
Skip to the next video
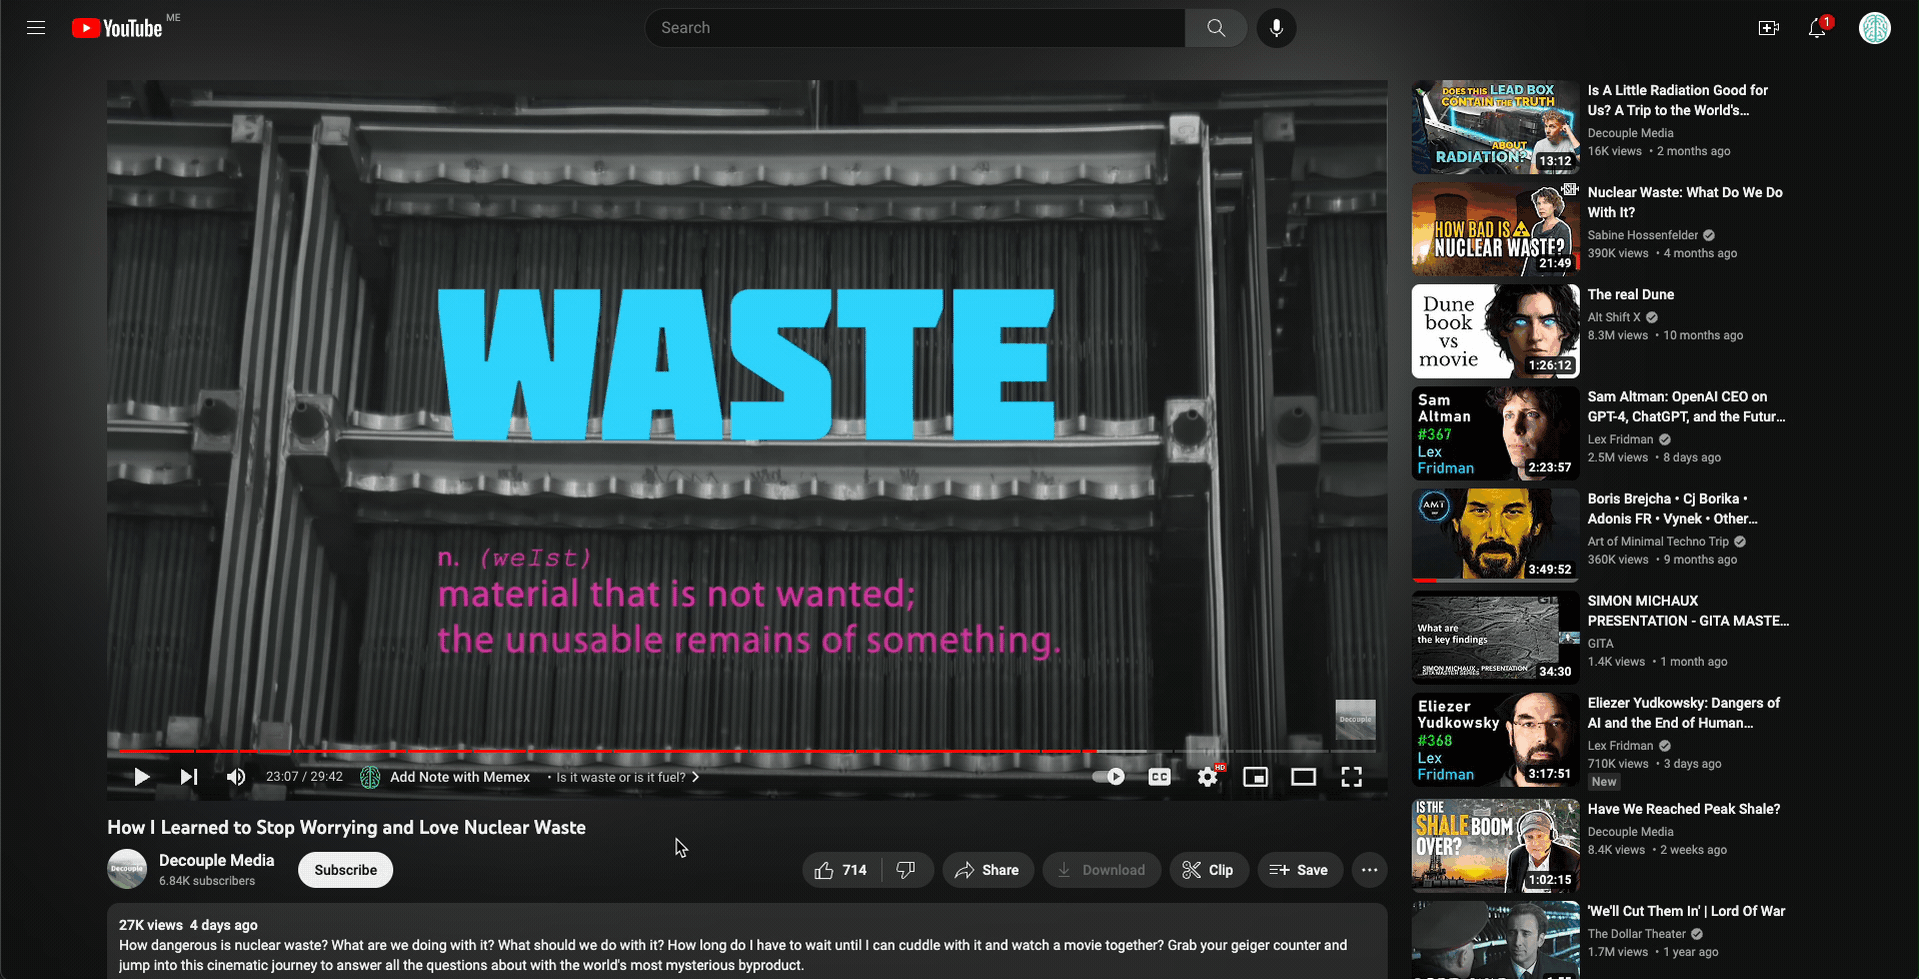pos(188,777)
